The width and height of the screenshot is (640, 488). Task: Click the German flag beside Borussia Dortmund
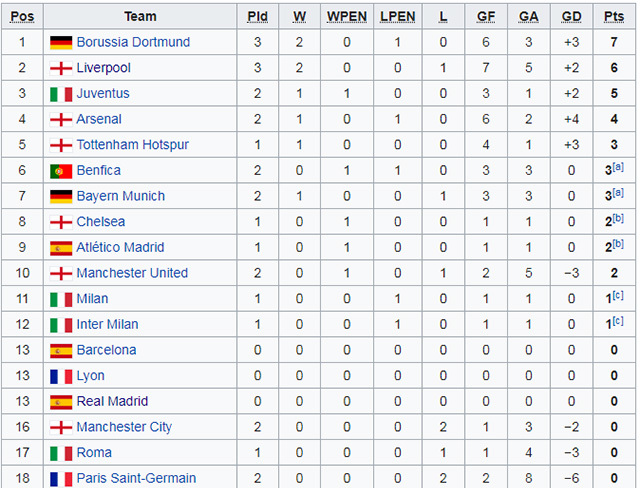coord(61,43)
